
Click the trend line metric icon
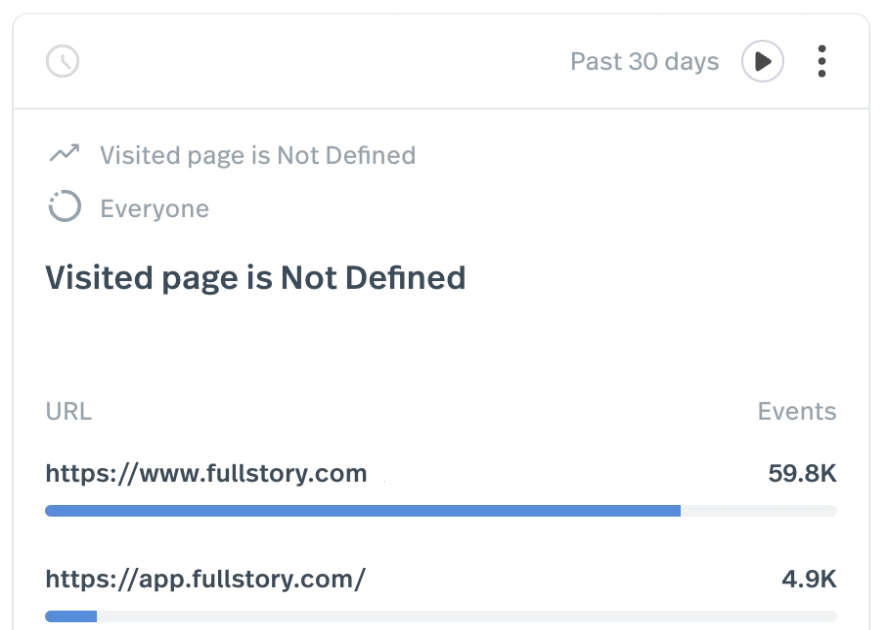[x=64, y=154]
